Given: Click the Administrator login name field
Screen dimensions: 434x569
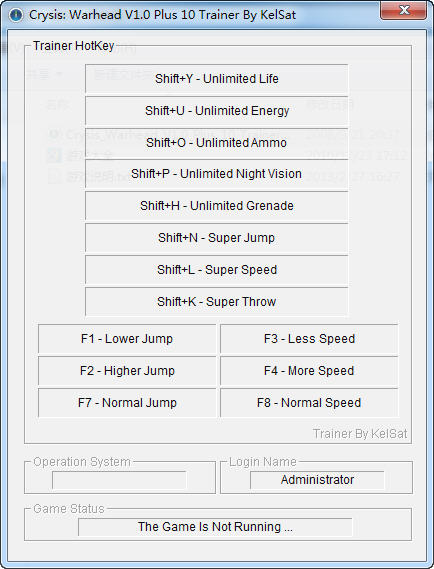Looking at the screenshot, I should click(317, 480).
